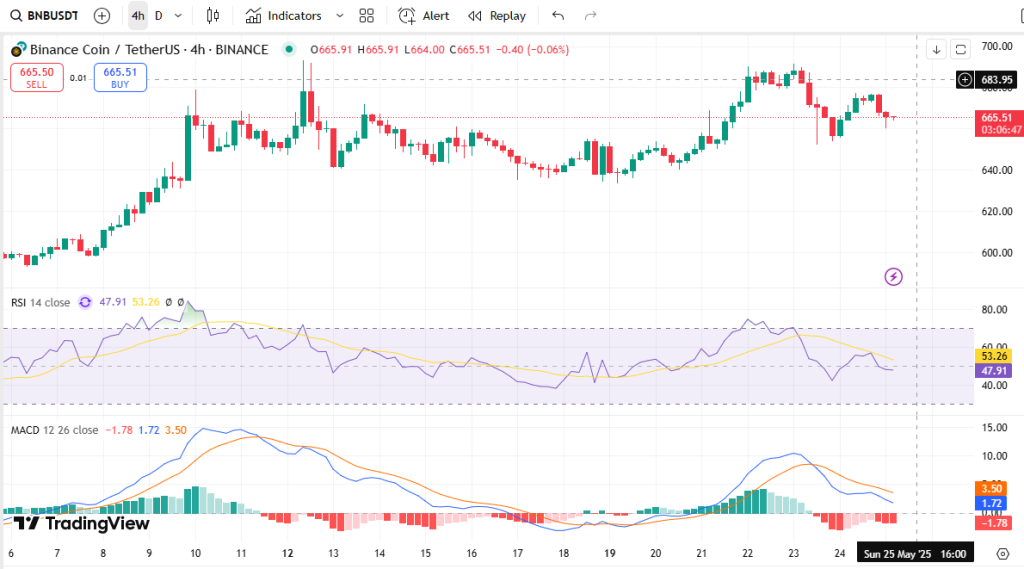Open time axis settings gear icon

click(1003, 554)
